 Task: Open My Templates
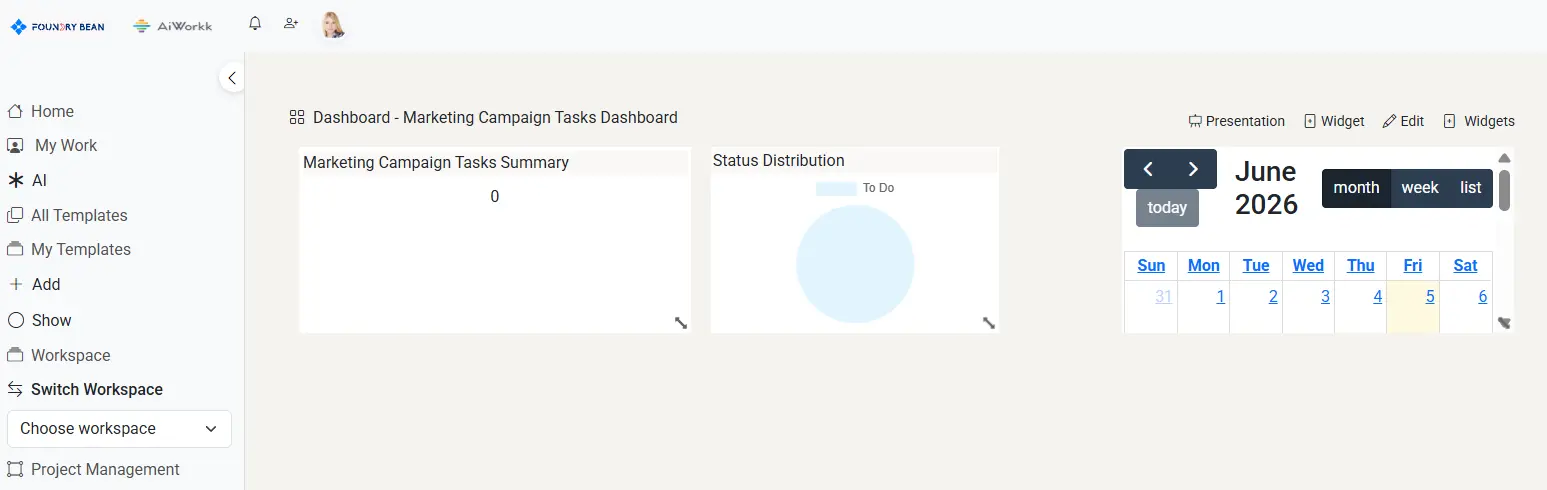point(69,249)
